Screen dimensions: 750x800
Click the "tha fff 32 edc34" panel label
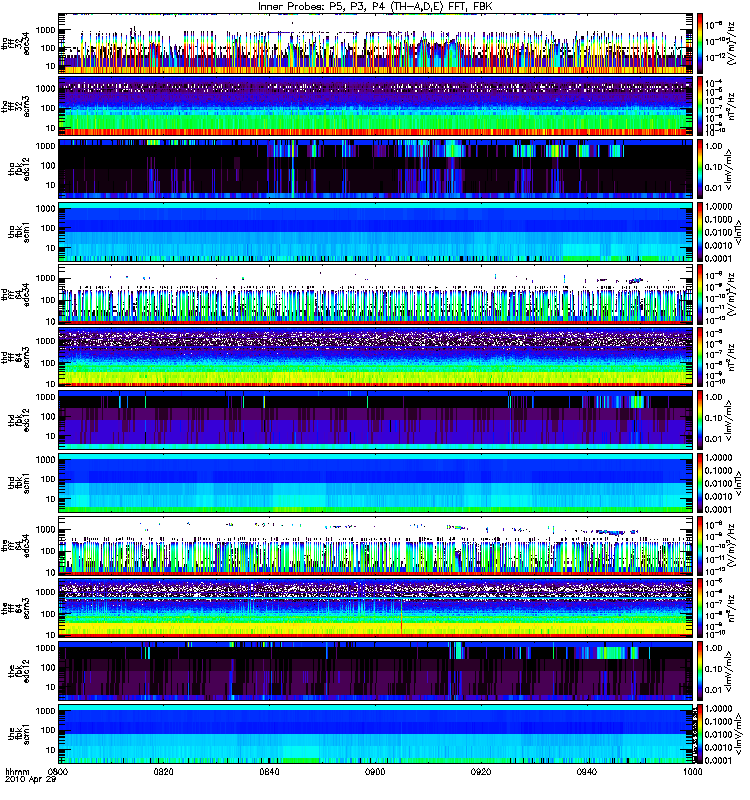(x=16, y=44)
